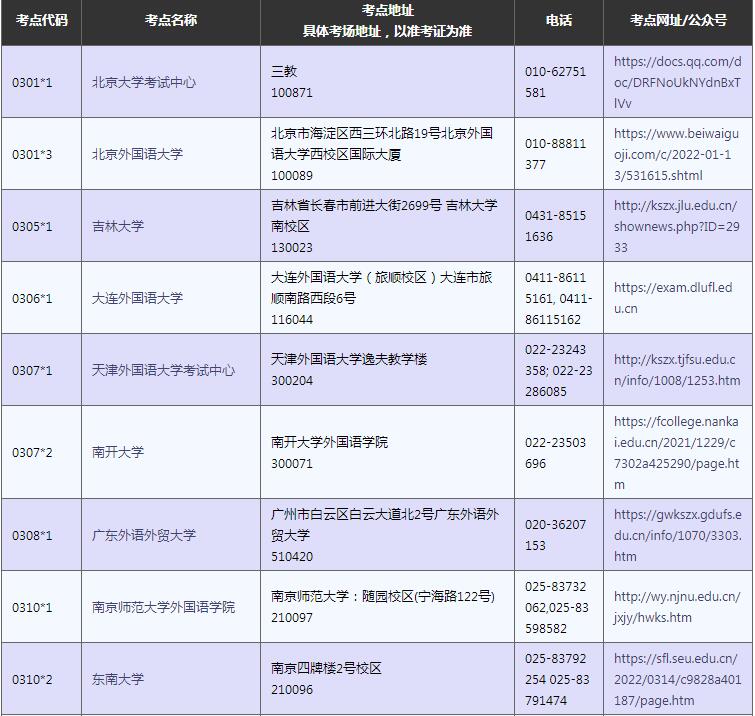The height and width of the screenshot is (716, 755).
Task: Click the phone cell starting 0411-8611
Action: [559, 299]
